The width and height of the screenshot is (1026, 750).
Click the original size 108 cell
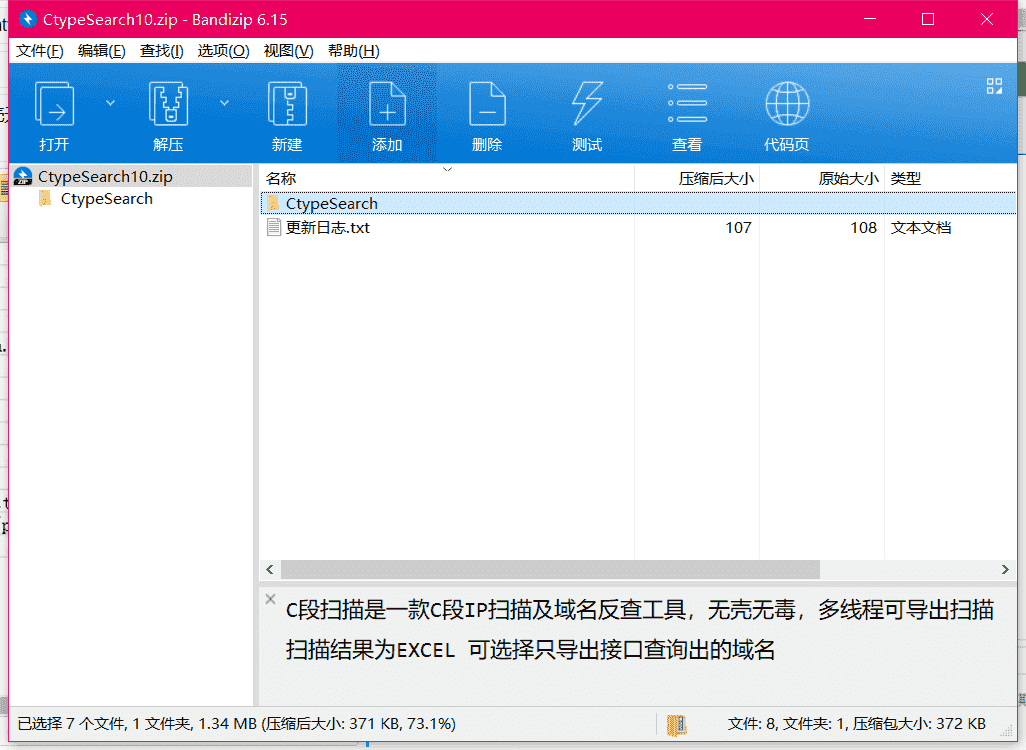pos(863,228)
